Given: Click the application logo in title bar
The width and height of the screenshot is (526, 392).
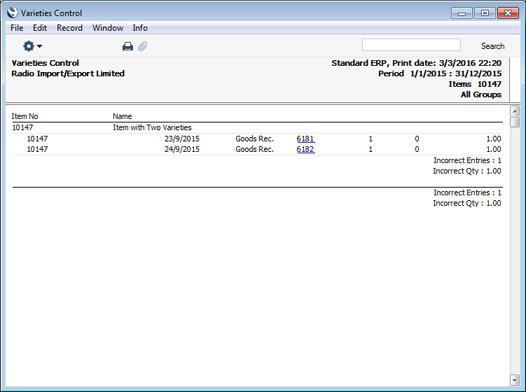Looking at the screenshot, I should click(12, 13).
